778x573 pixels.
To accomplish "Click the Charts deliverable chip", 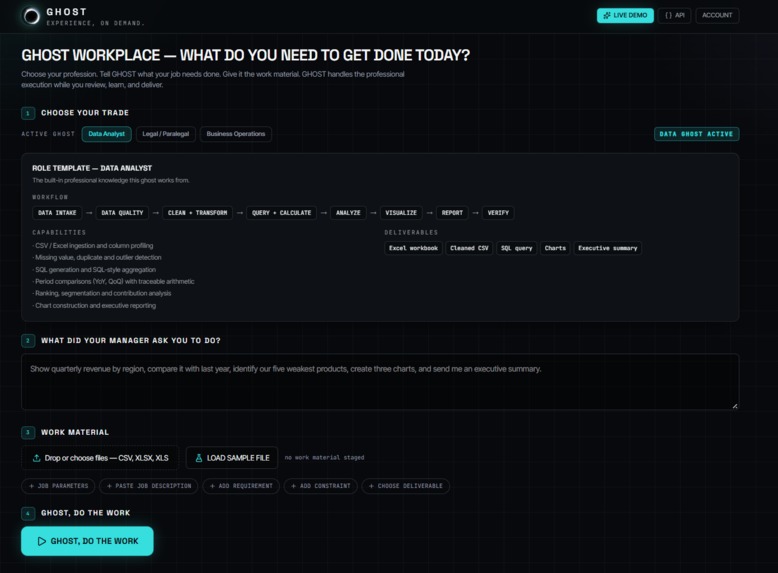I will click(555, 248).
